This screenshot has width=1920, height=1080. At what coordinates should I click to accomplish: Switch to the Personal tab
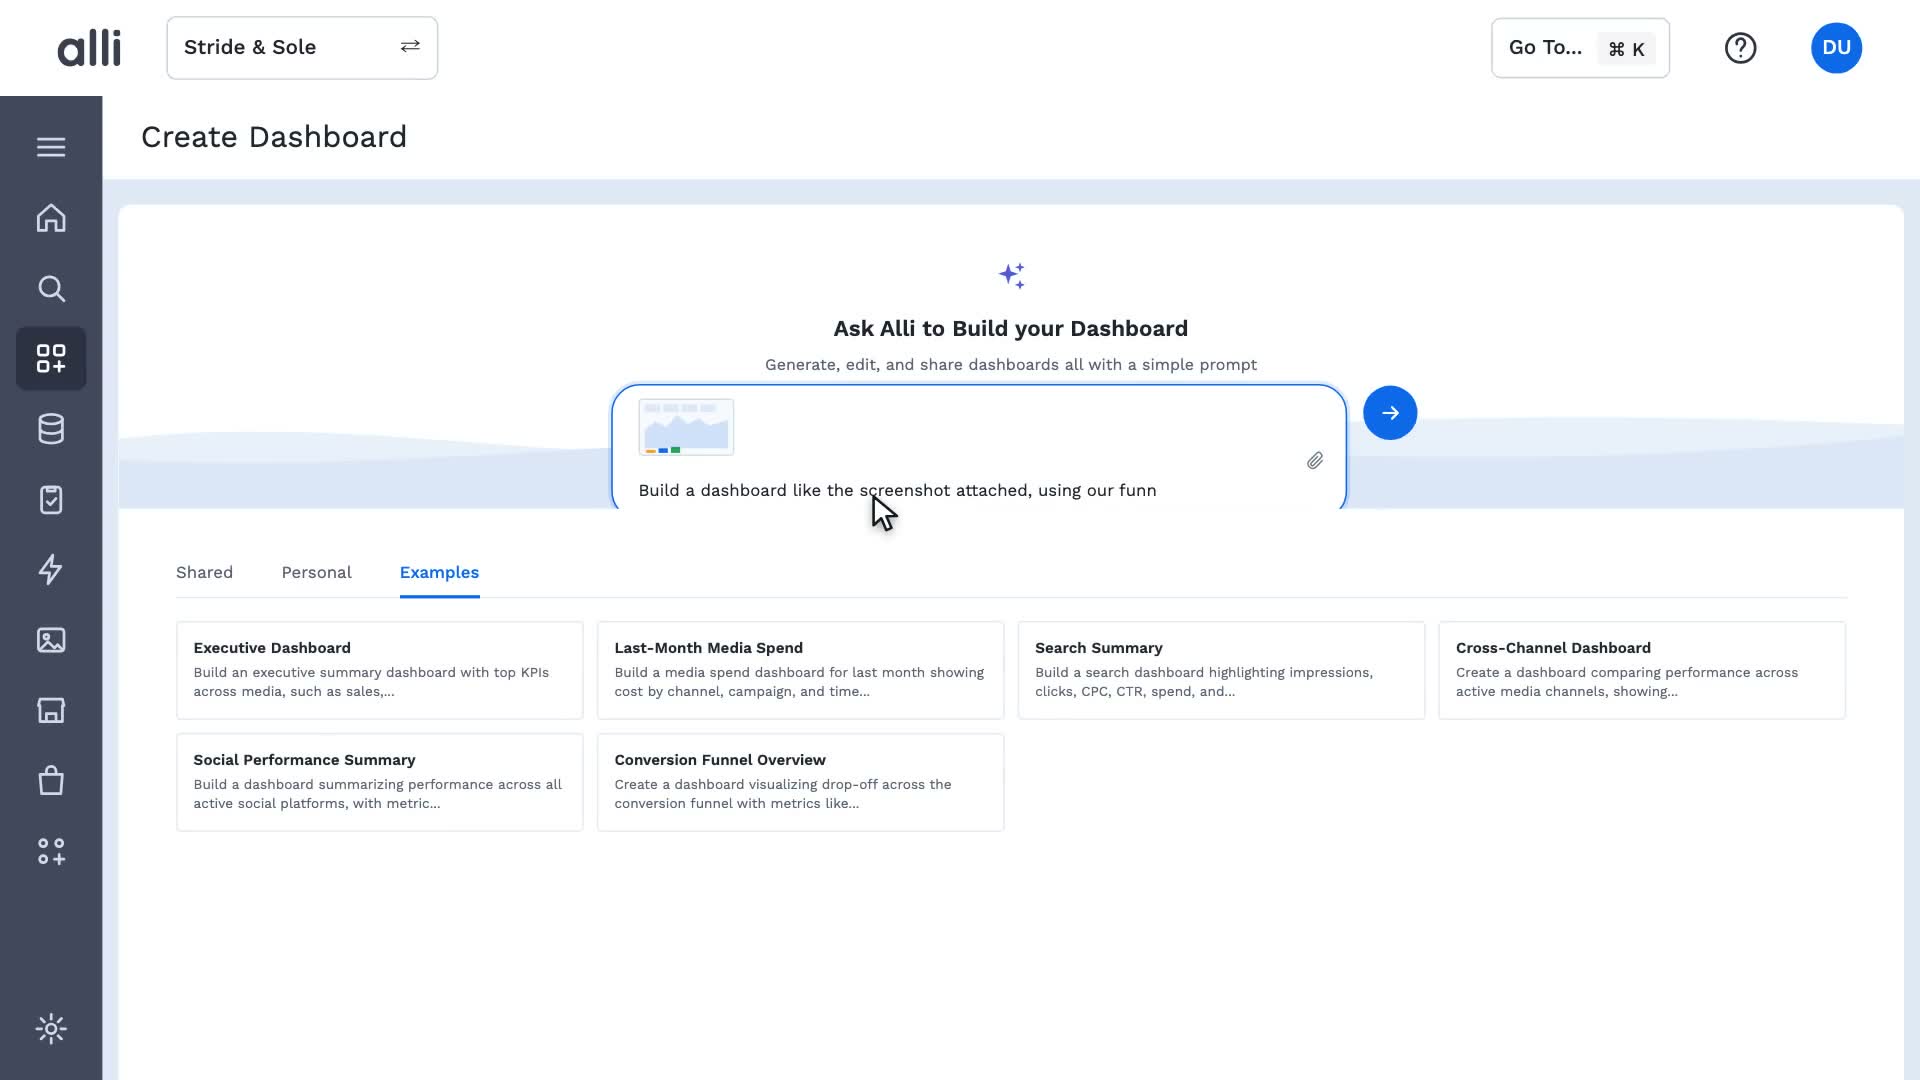[316, 573]
